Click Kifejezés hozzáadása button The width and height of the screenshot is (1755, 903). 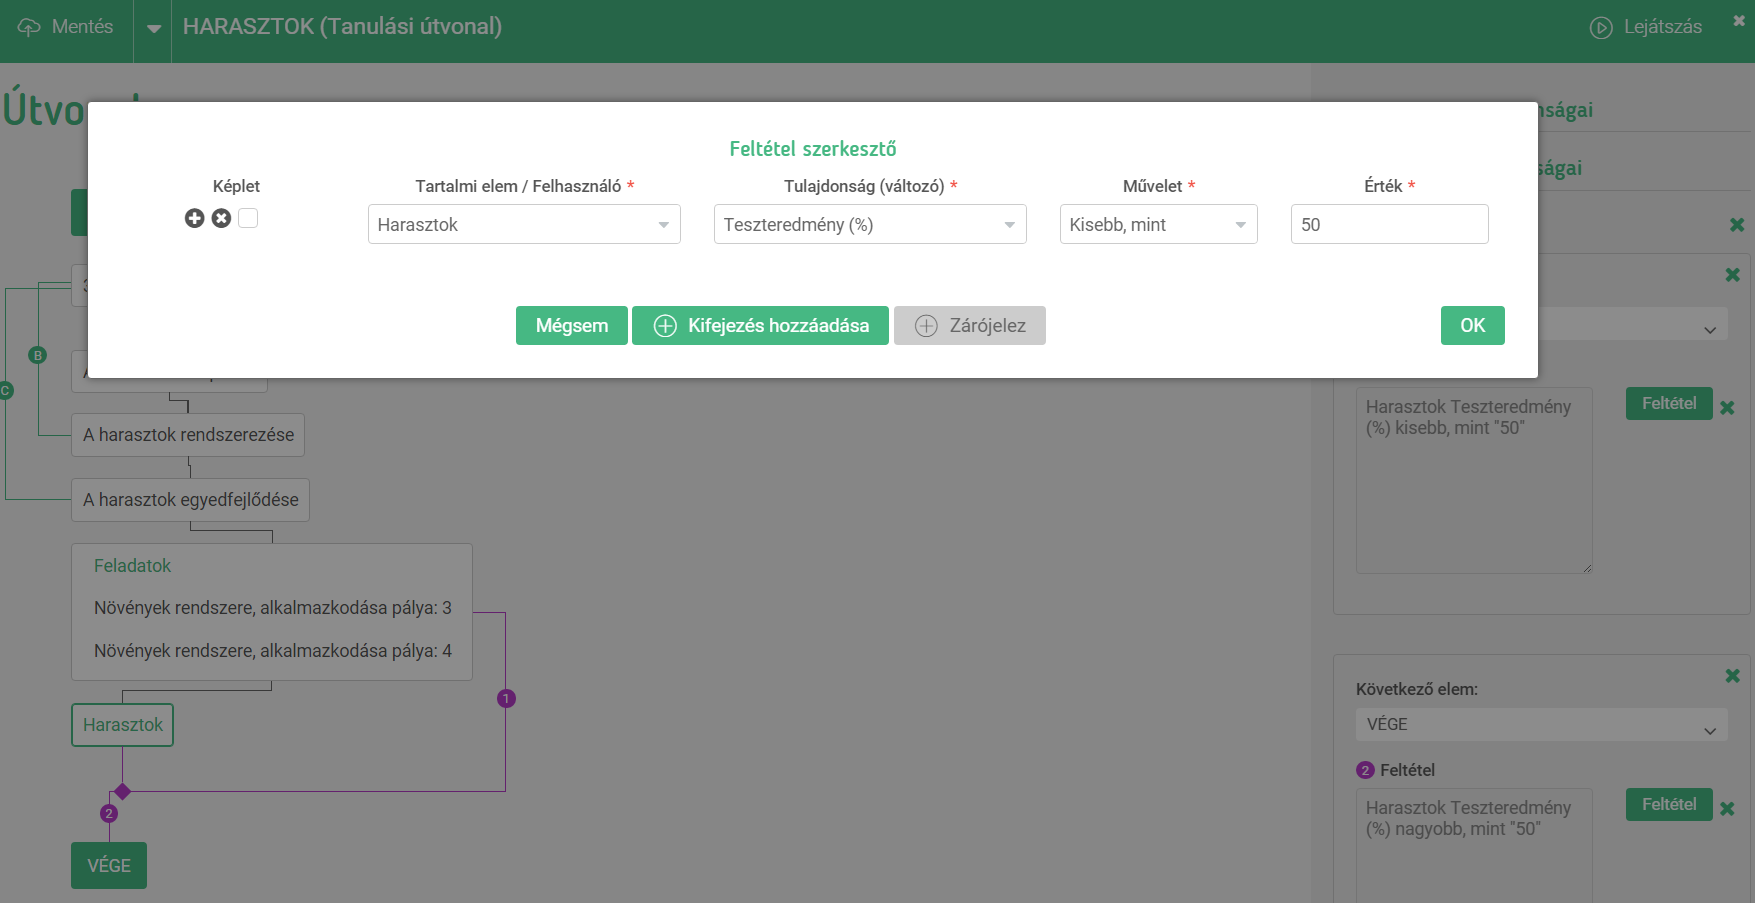(x=760, y=325)
